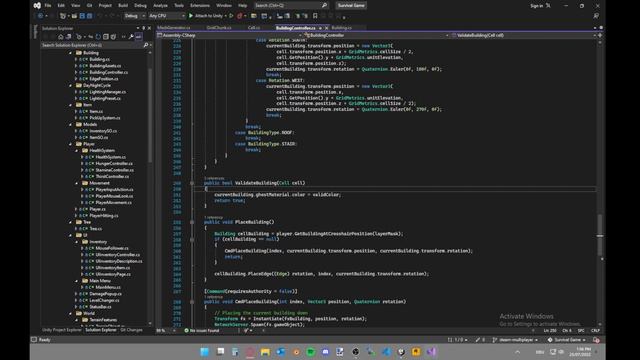Collapse the CmdPlaceBuilding method outlining box
This screenshot has height=360, width=640.
192,302
